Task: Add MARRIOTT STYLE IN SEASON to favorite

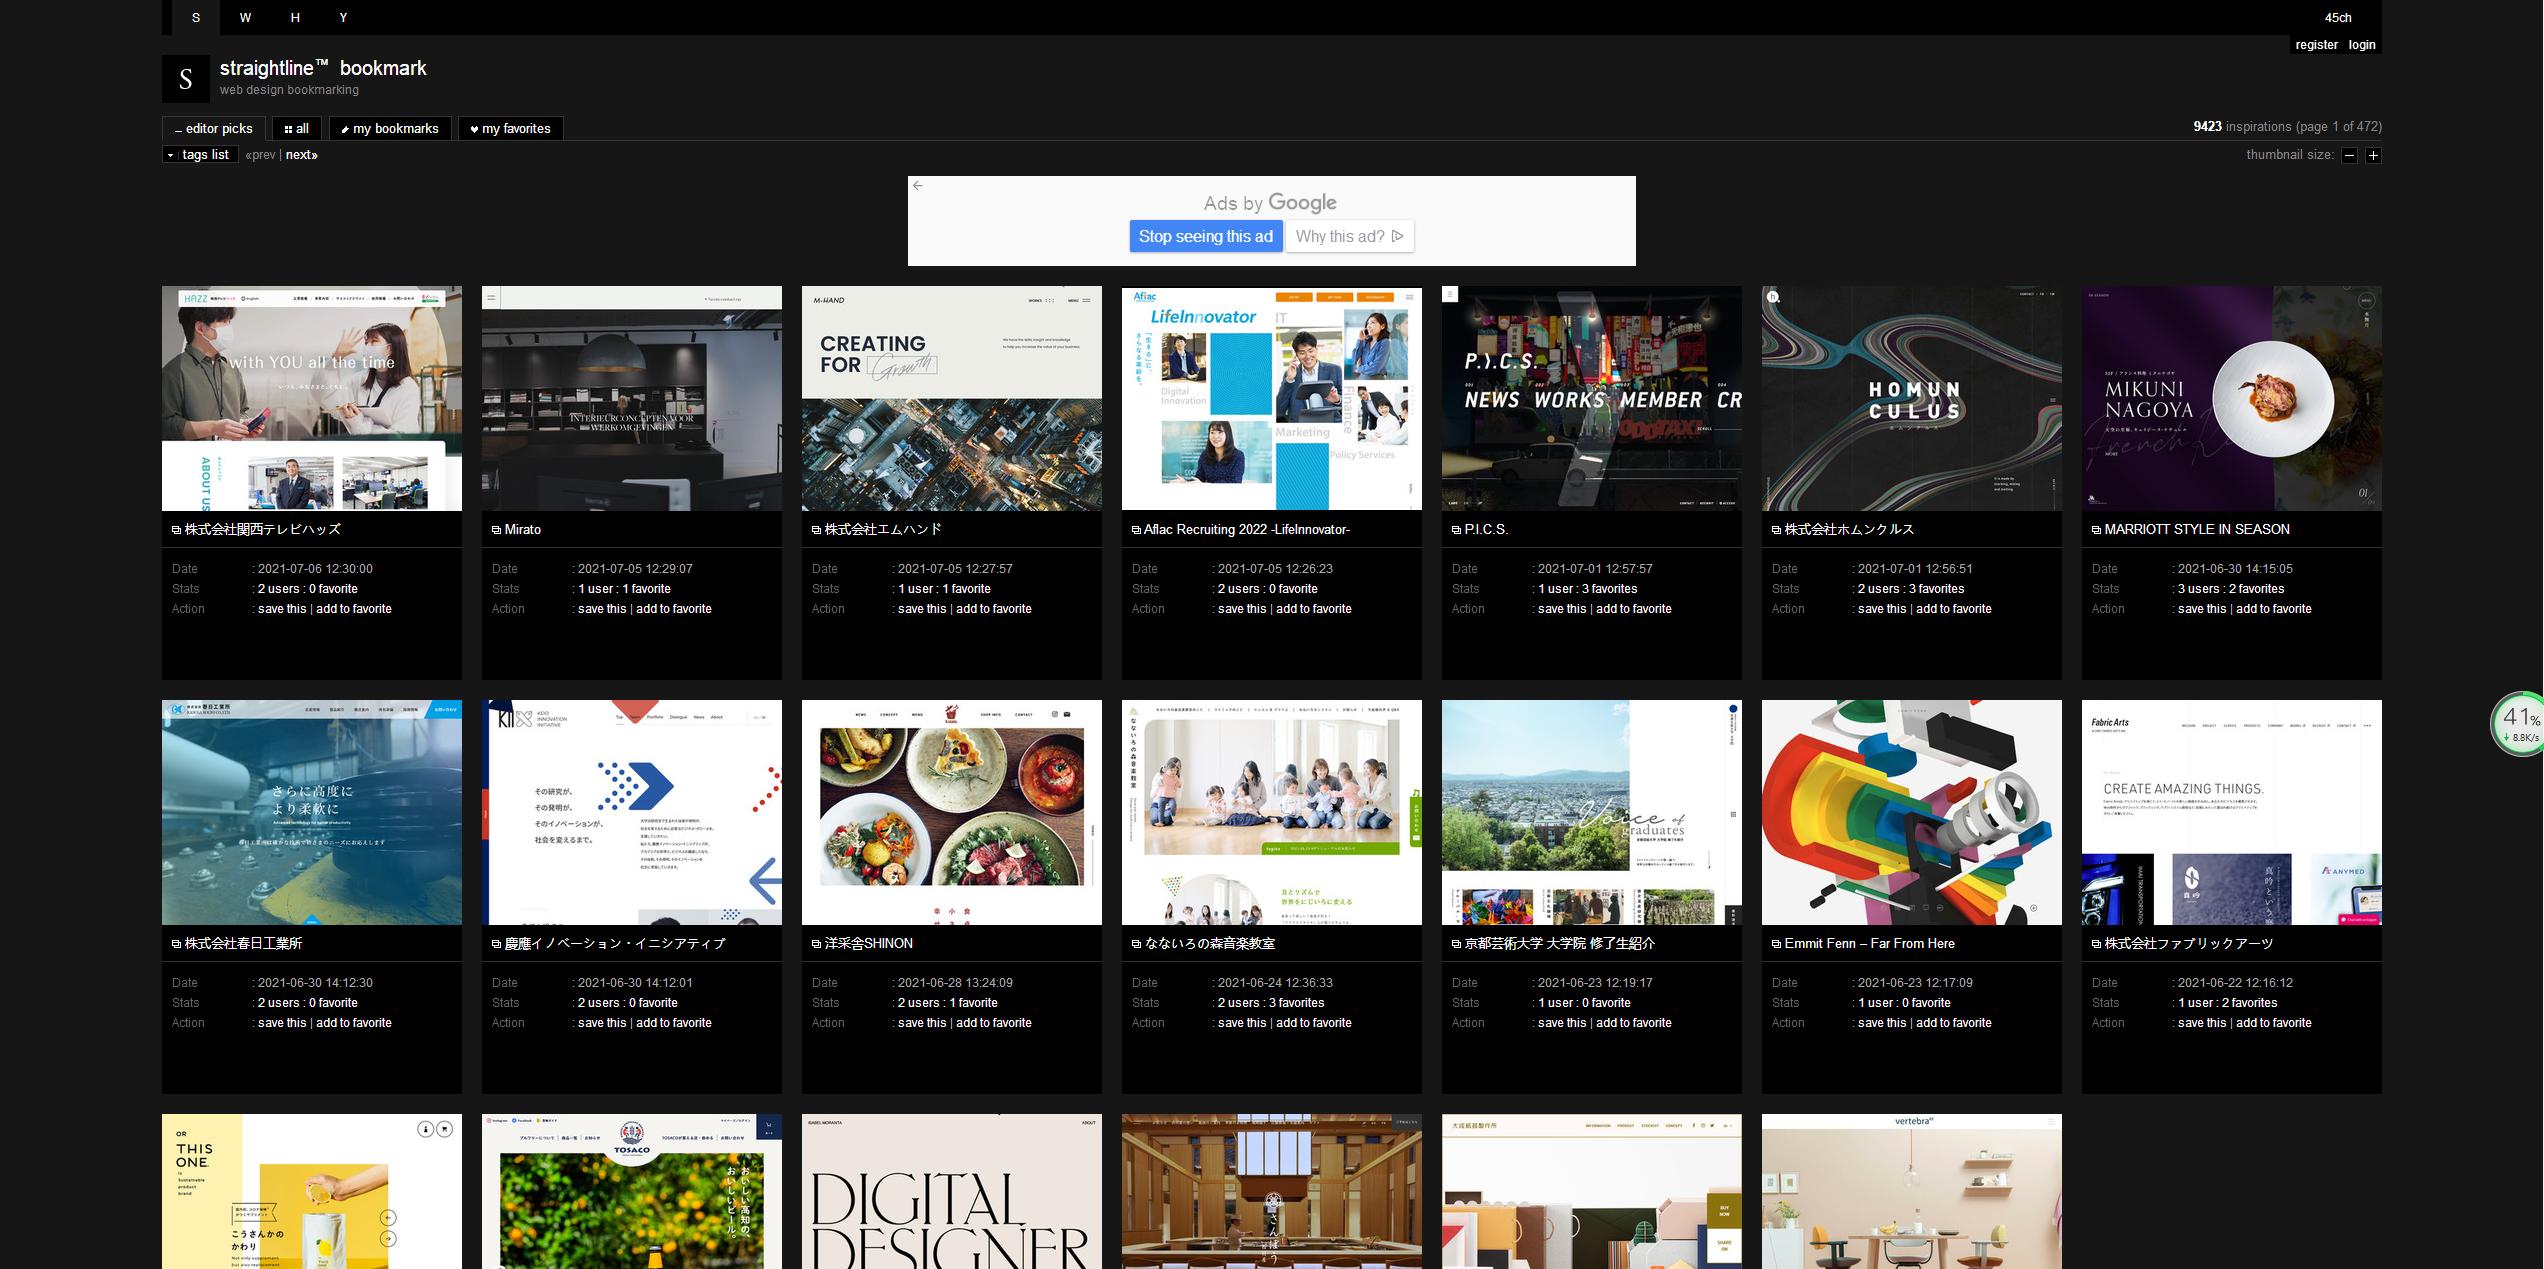Action: 2273,609
